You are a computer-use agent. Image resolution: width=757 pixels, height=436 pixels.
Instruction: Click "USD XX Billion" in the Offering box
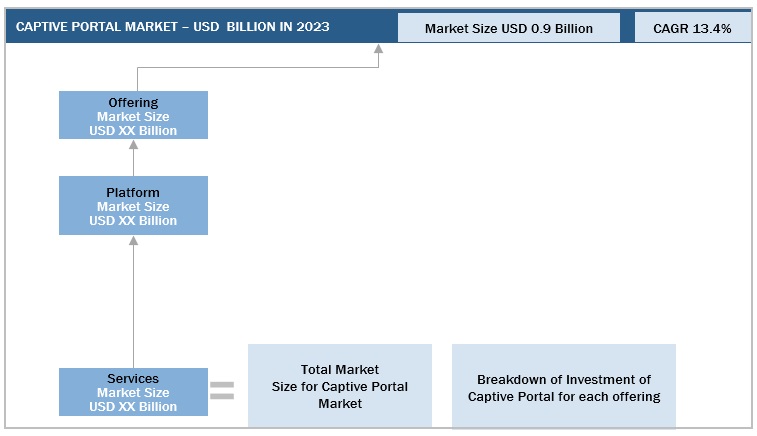point(133,130)
